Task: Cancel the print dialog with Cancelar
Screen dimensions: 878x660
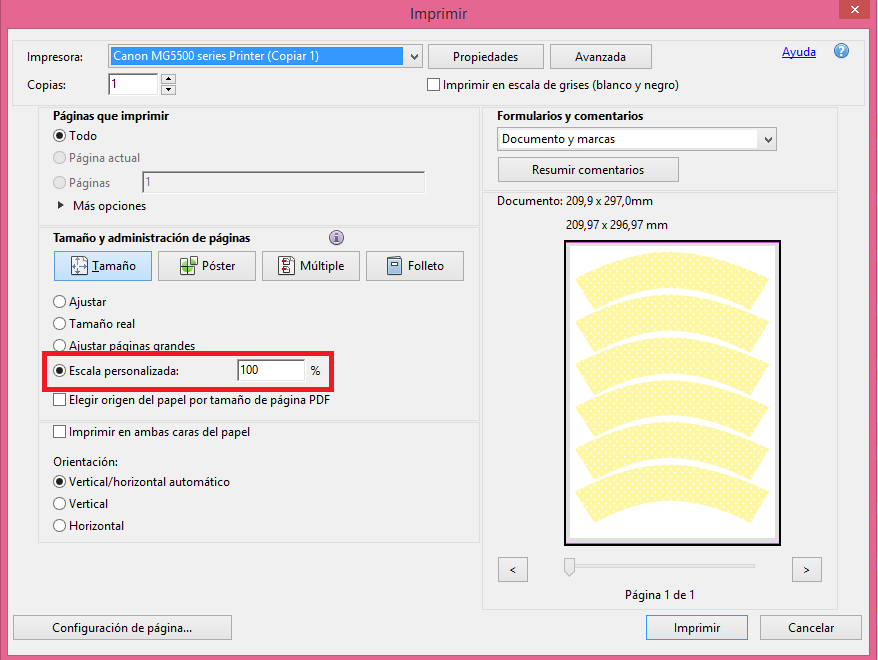Action: point(811,628)
